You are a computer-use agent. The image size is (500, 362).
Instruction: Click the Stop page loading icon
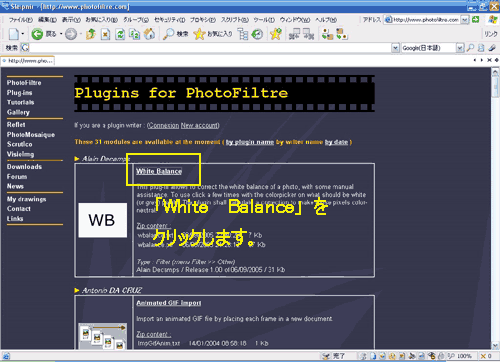click(x=106, y=34)
